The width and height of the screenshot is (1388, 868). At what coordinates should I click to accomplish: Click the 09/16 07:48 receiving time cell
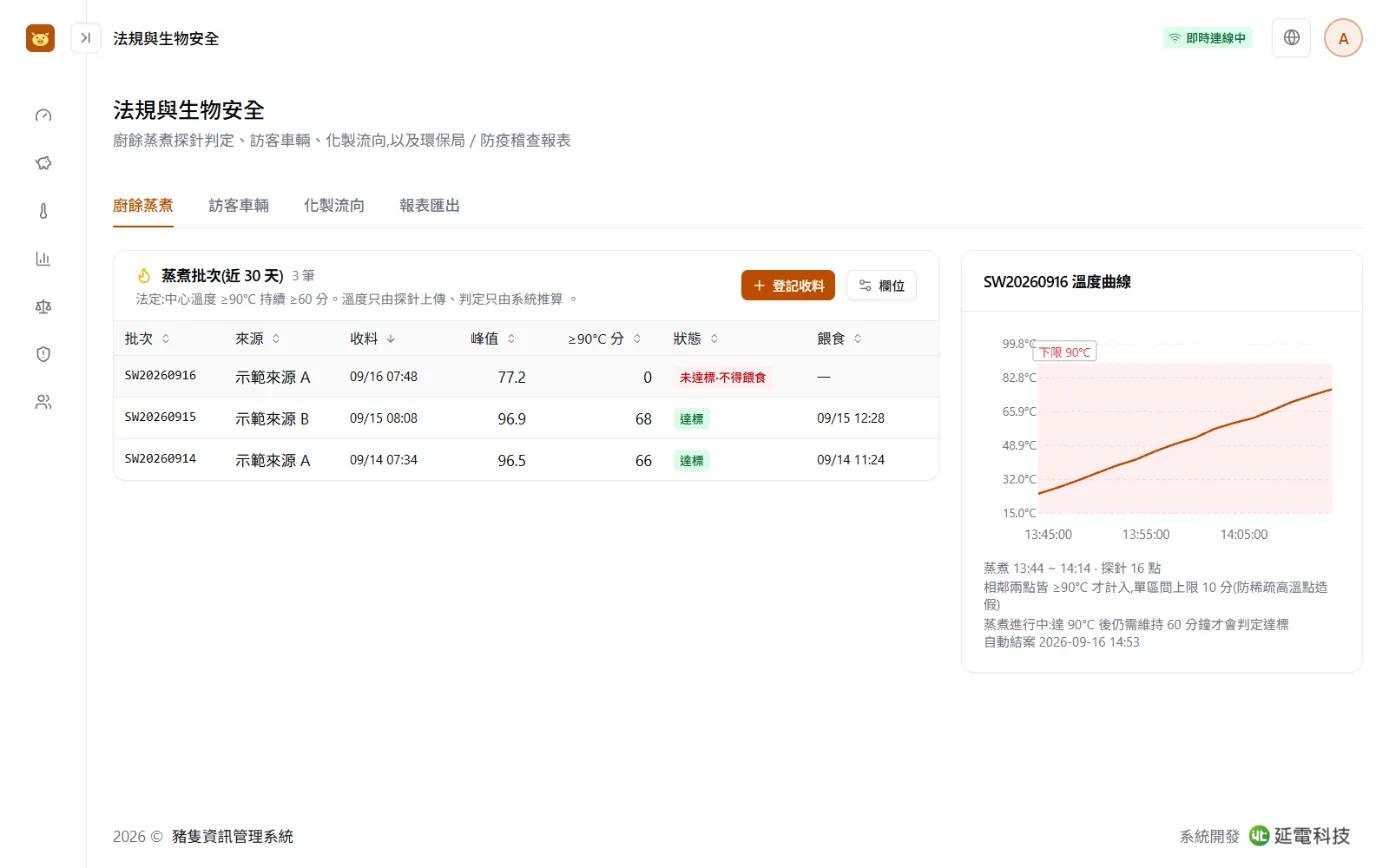coord(384,377)
